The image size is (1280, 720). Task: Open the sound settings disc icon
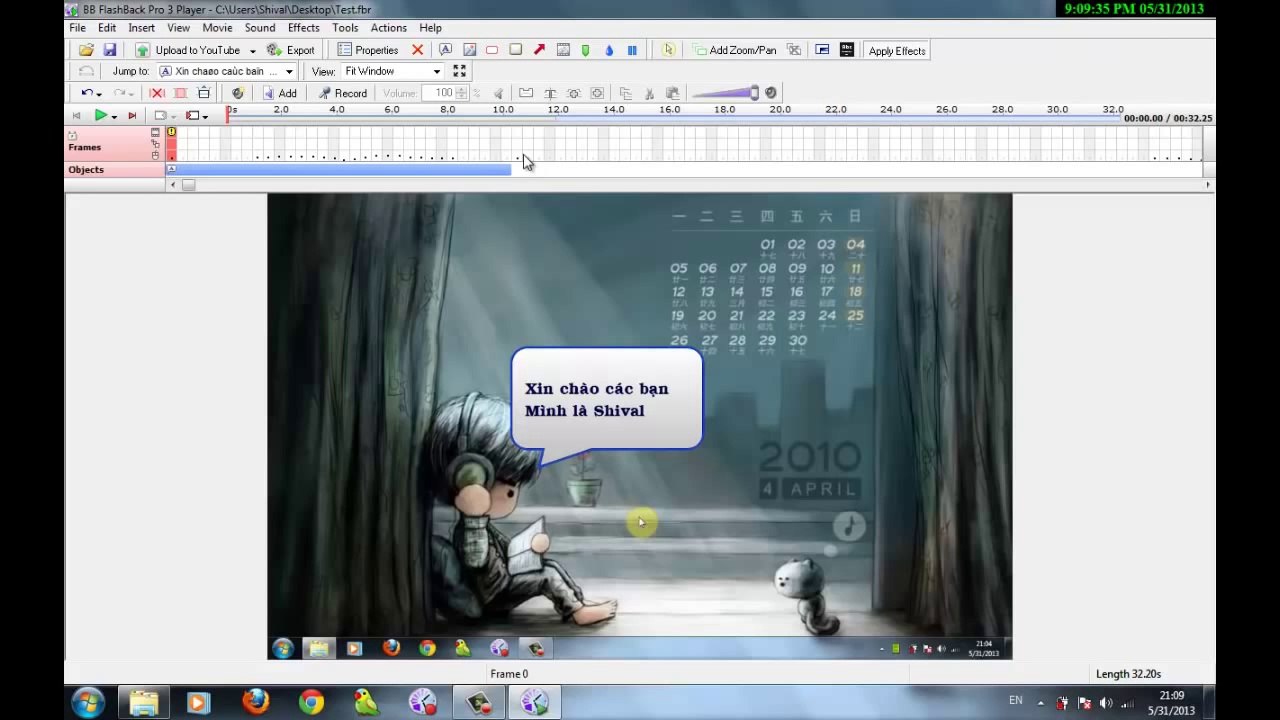click(238, 93)
